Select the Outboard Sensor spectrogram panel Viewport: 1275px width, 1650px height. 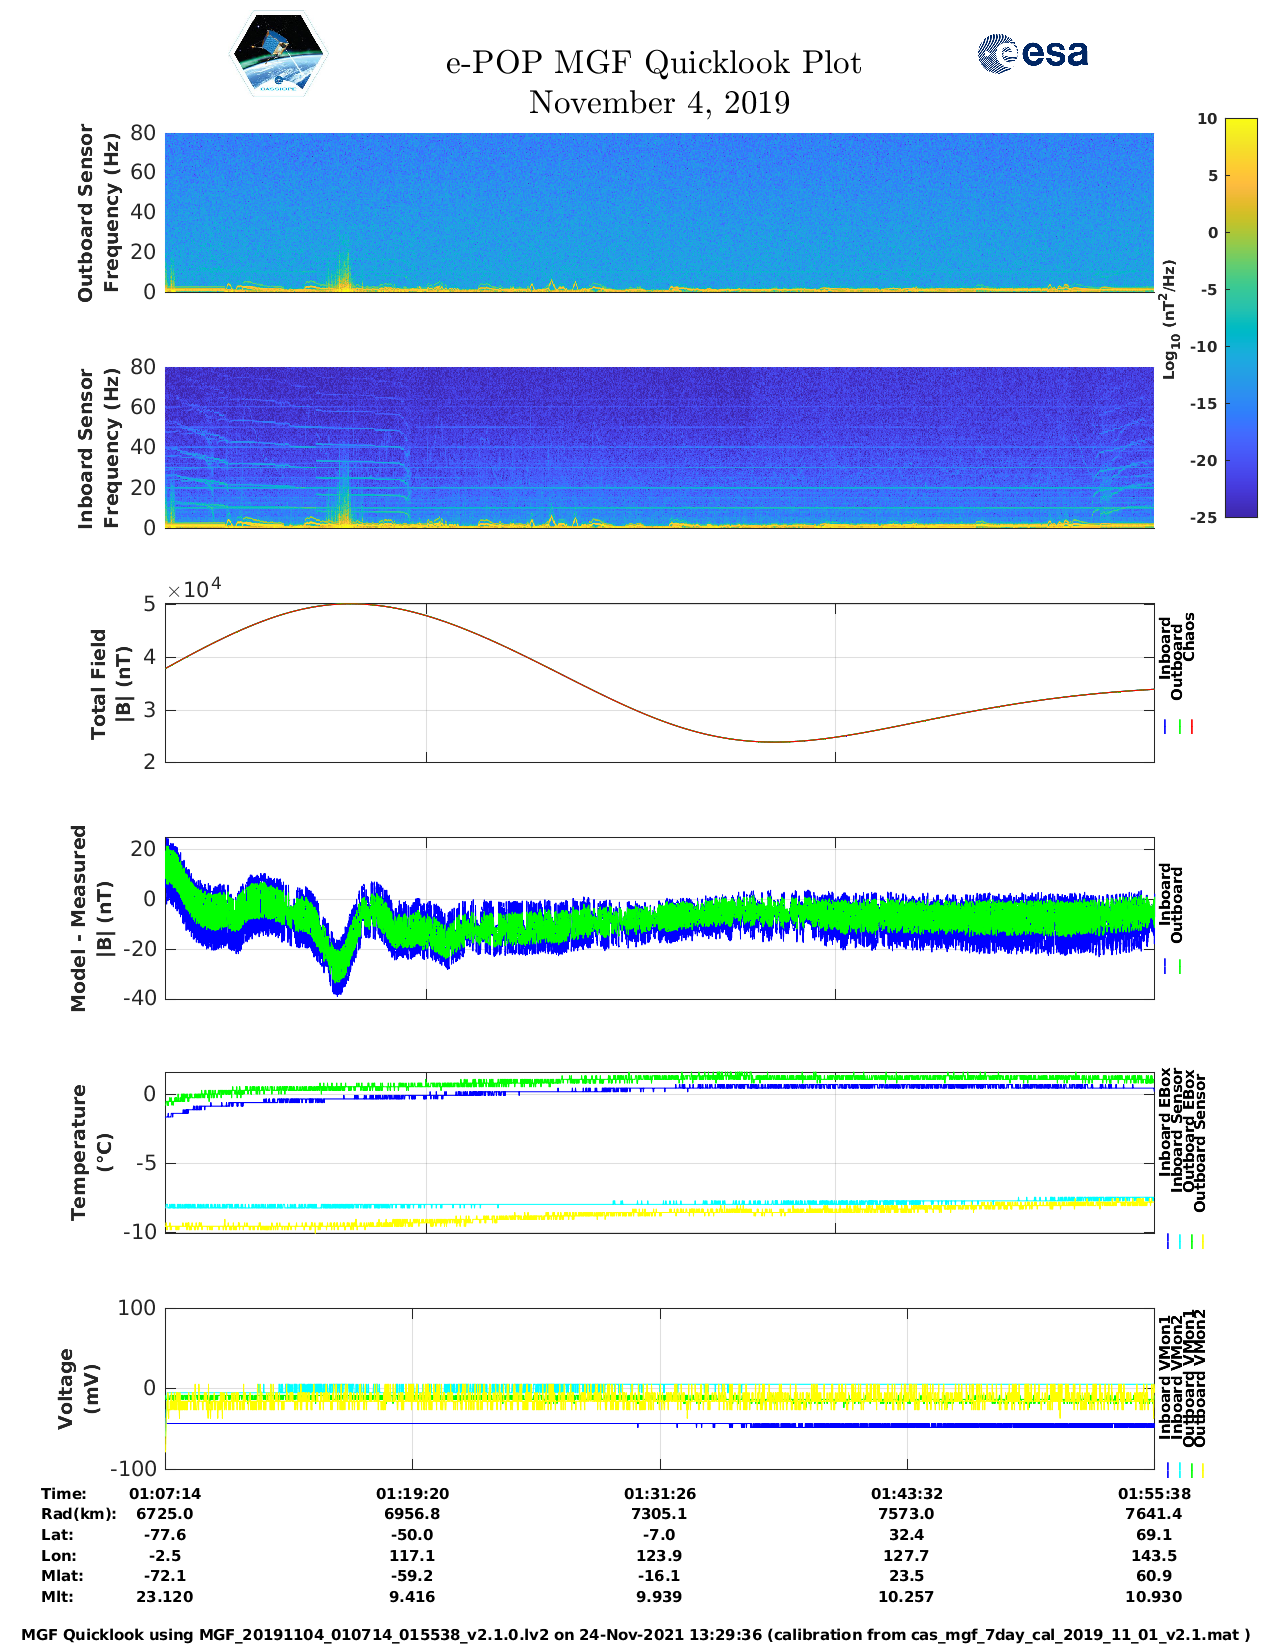[659, 211]
